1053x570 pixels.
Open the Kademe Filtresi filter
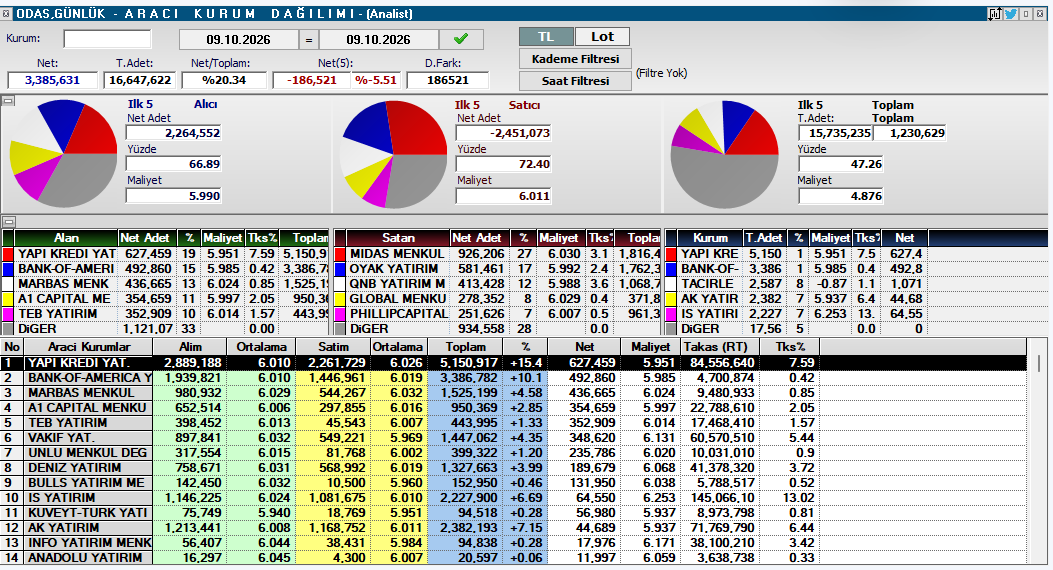click(x=576, y=59)
